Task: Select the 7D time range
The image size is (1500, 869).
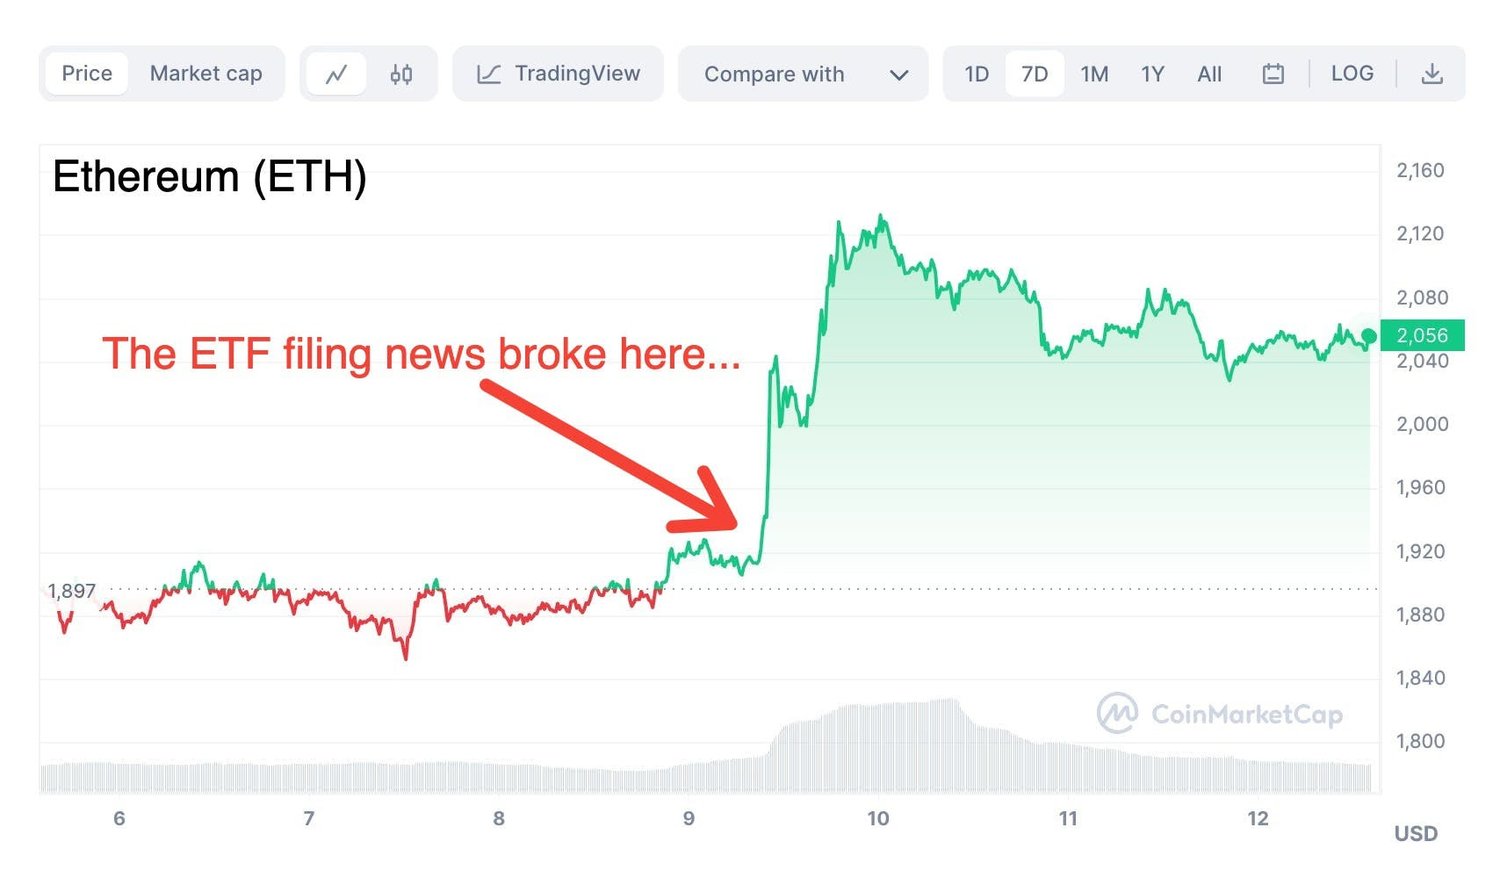Action: [1034, 74]
